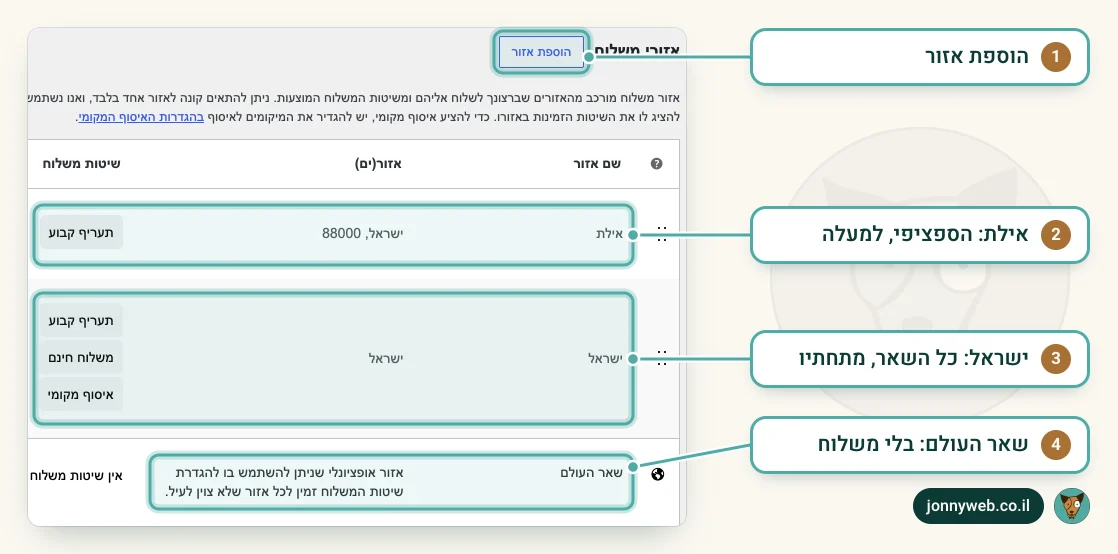Click the globe icon next to שאר העולם

coord(657,474)
